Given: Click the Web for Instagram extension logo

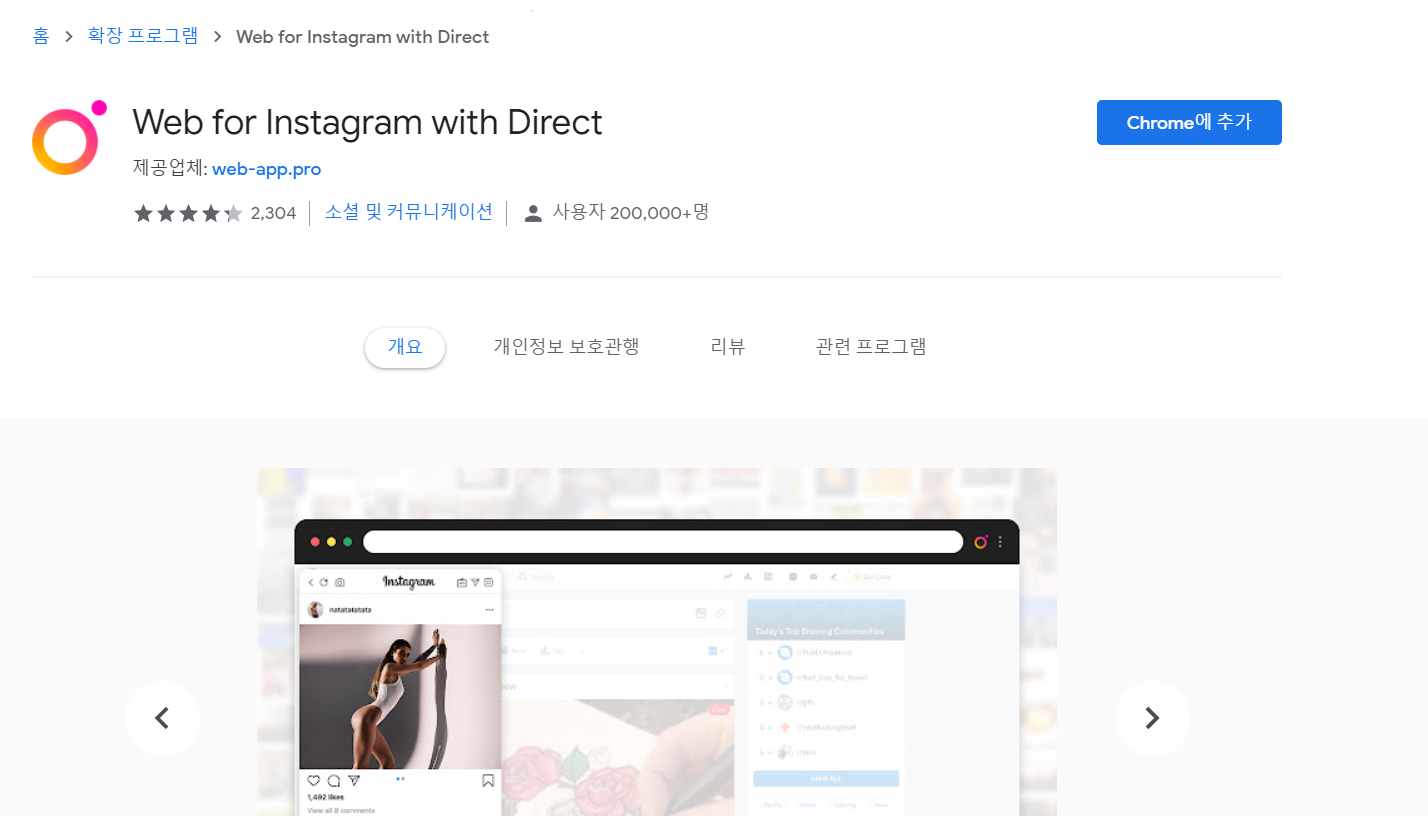Looking at the screenshot, I should (x=69, y=138).
